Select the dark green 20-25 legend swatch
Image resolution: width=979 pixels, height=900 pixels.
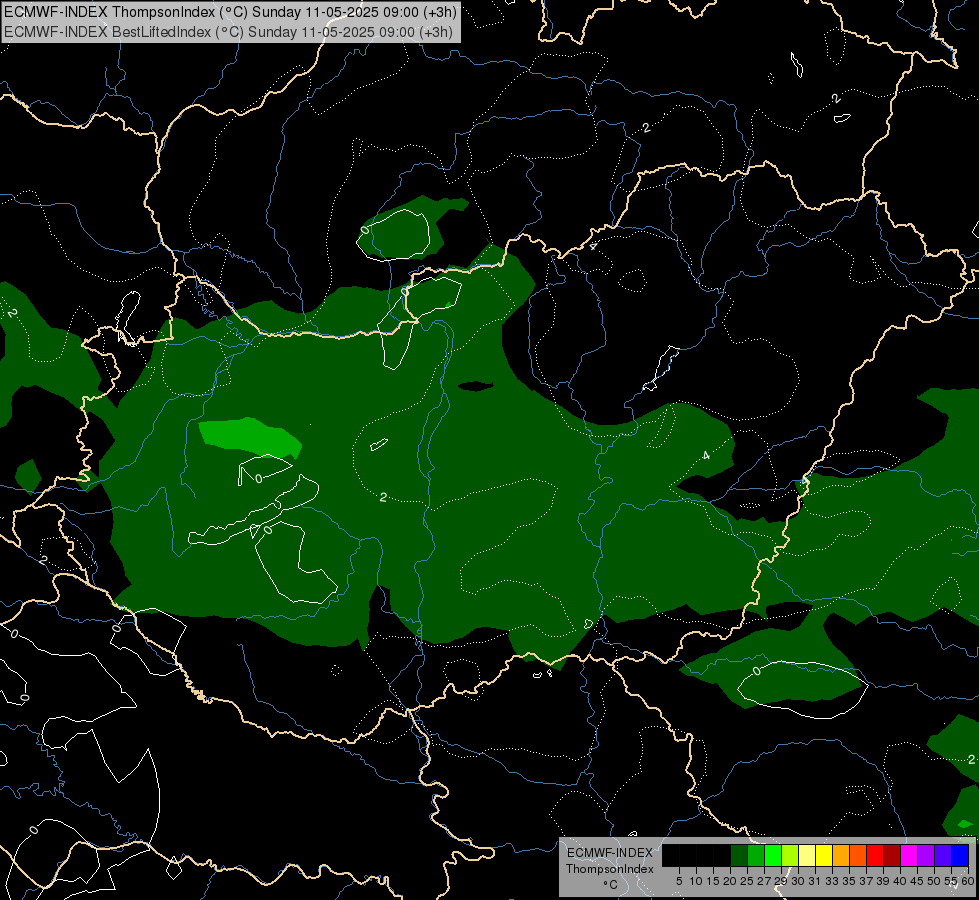(739, 856)
